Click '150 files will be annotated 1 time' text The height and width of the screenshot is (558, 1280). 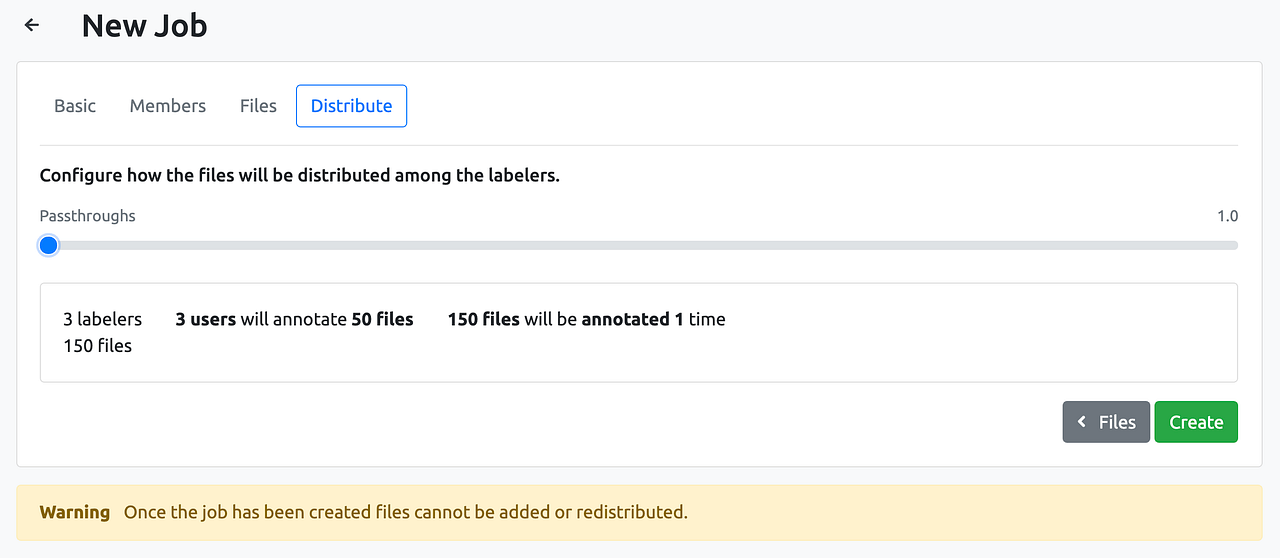586,320
